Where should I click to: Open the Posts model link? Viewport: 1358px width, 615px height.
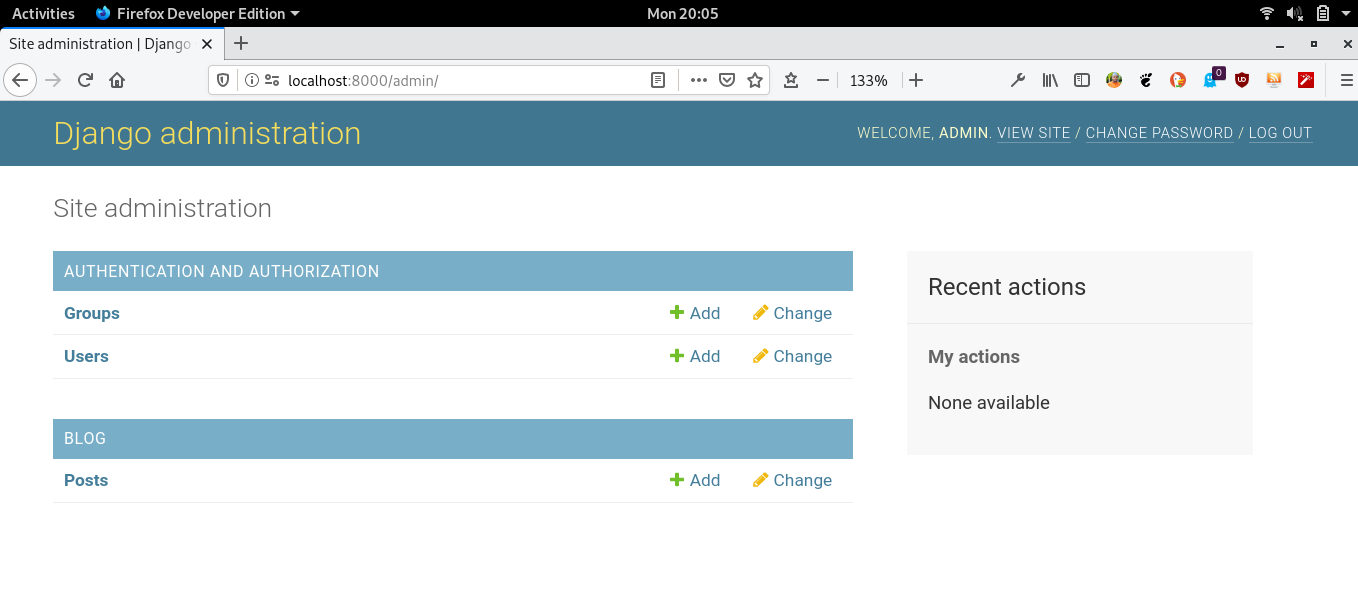[x=86, y=480]
